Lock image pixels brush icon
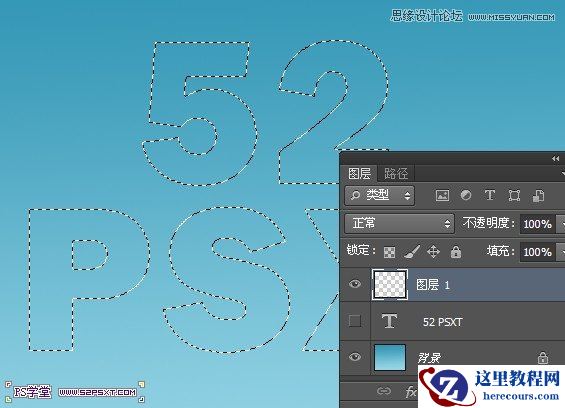565x408 pixels. tap(411, 252)
